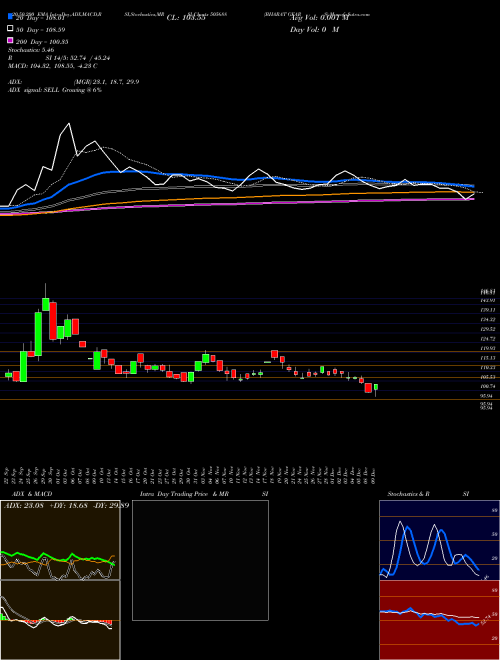Click the RSI 14/5 values line

pyautogui.click(x=59, y=58)
